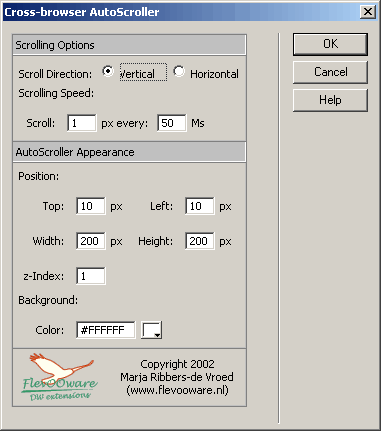Click the Width input field

click(x=91, y=241)
